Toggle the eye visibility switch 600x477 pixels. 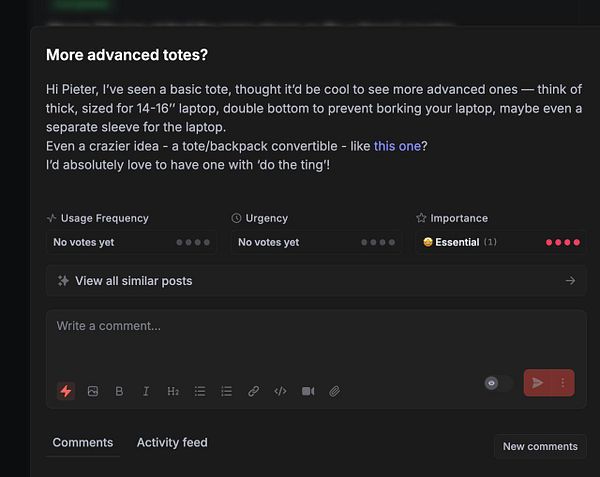(x=498, y=383)
